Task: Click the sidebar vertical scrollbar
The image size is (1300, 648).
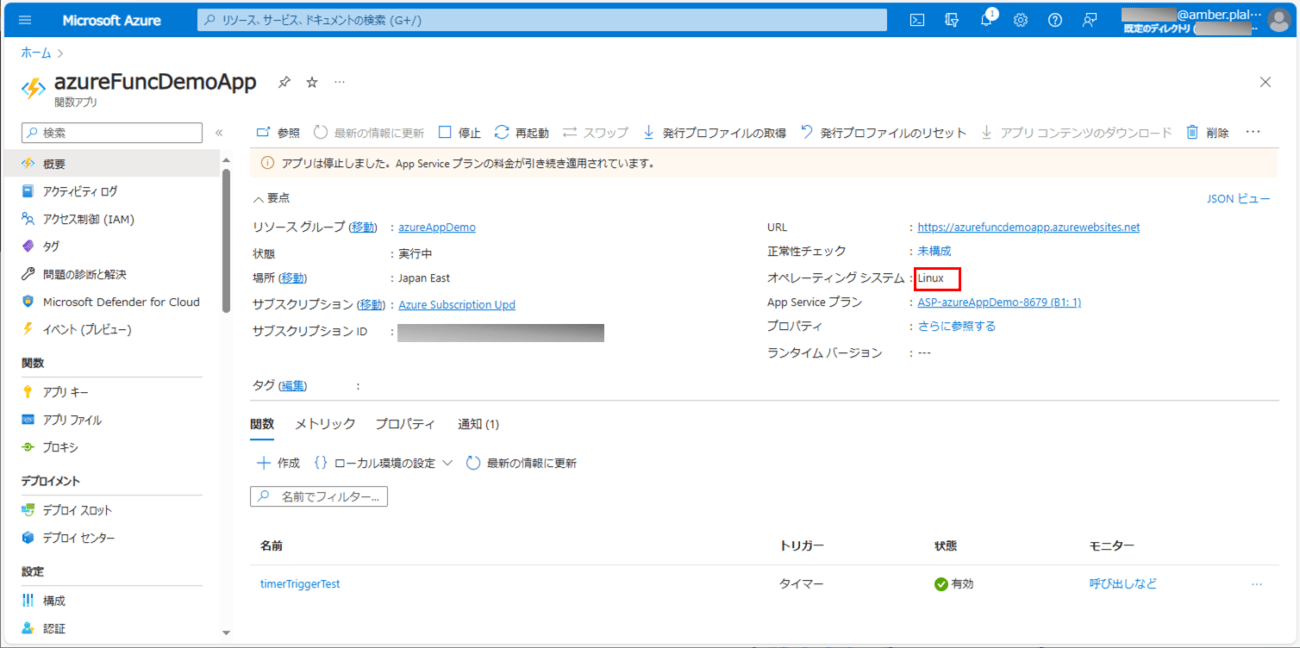Action: (x=226, y=240)
